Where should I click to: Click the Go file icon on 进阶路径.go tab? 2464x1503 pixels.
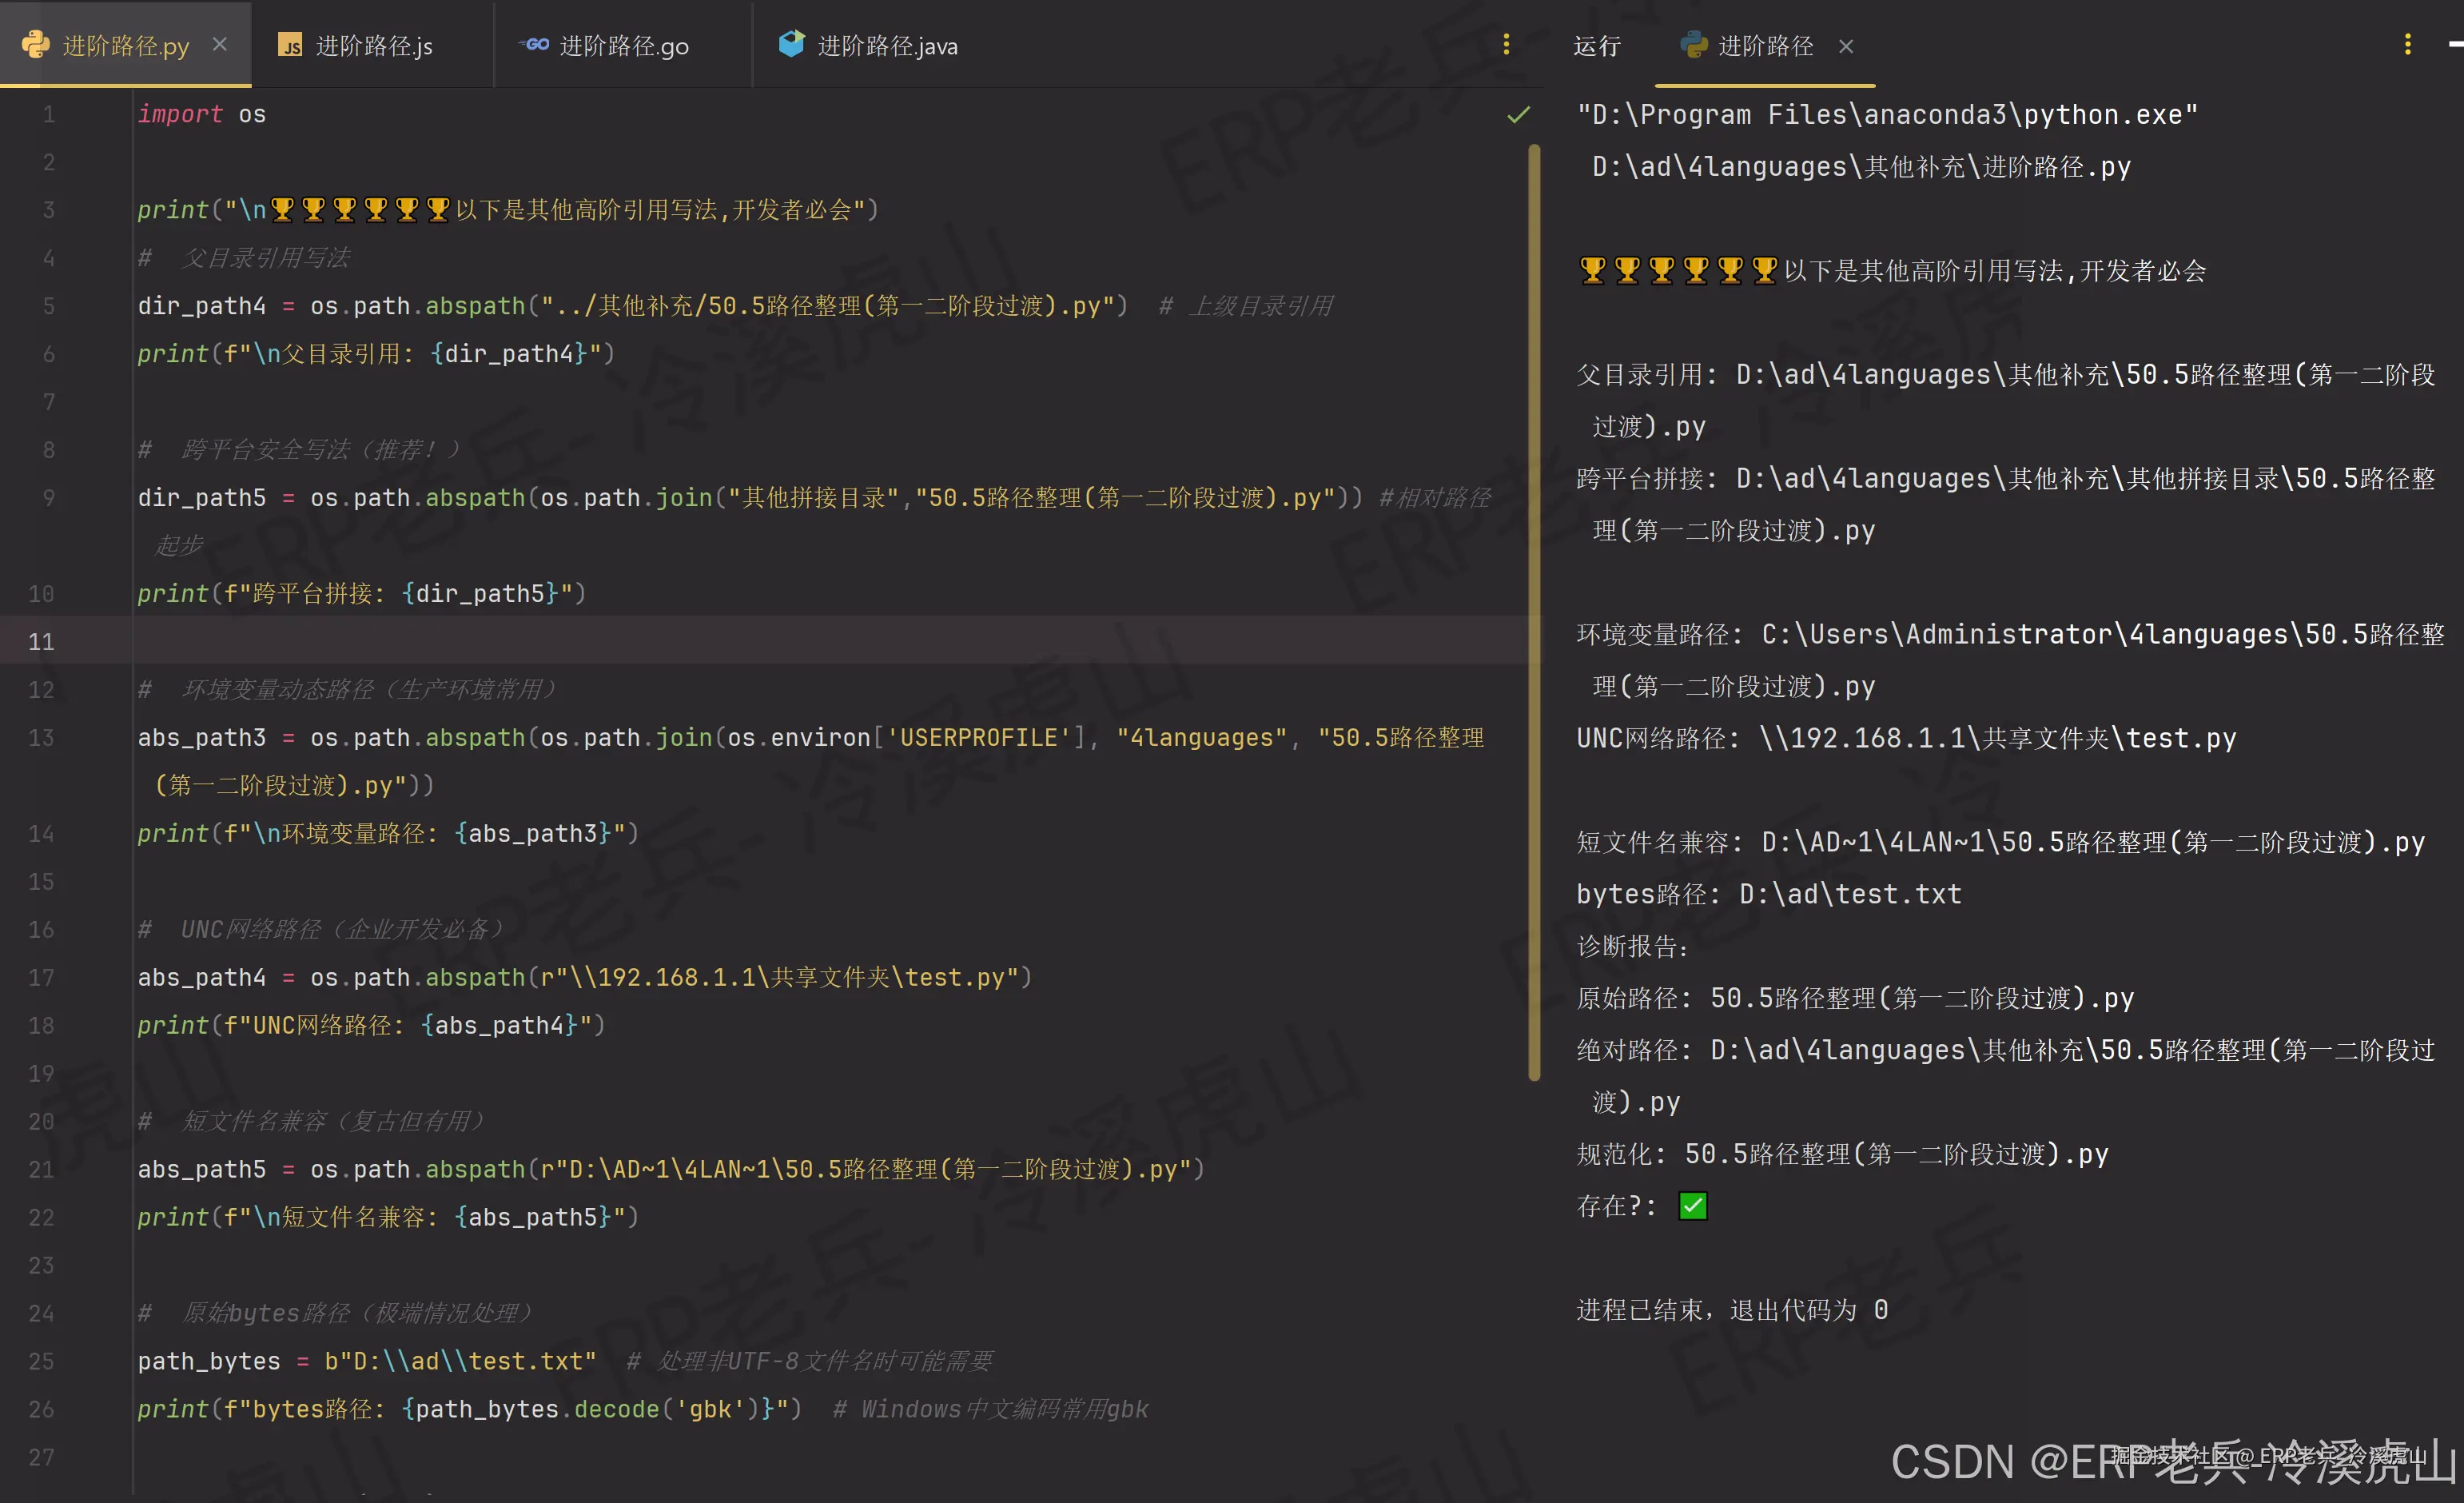tap(534, 45)
